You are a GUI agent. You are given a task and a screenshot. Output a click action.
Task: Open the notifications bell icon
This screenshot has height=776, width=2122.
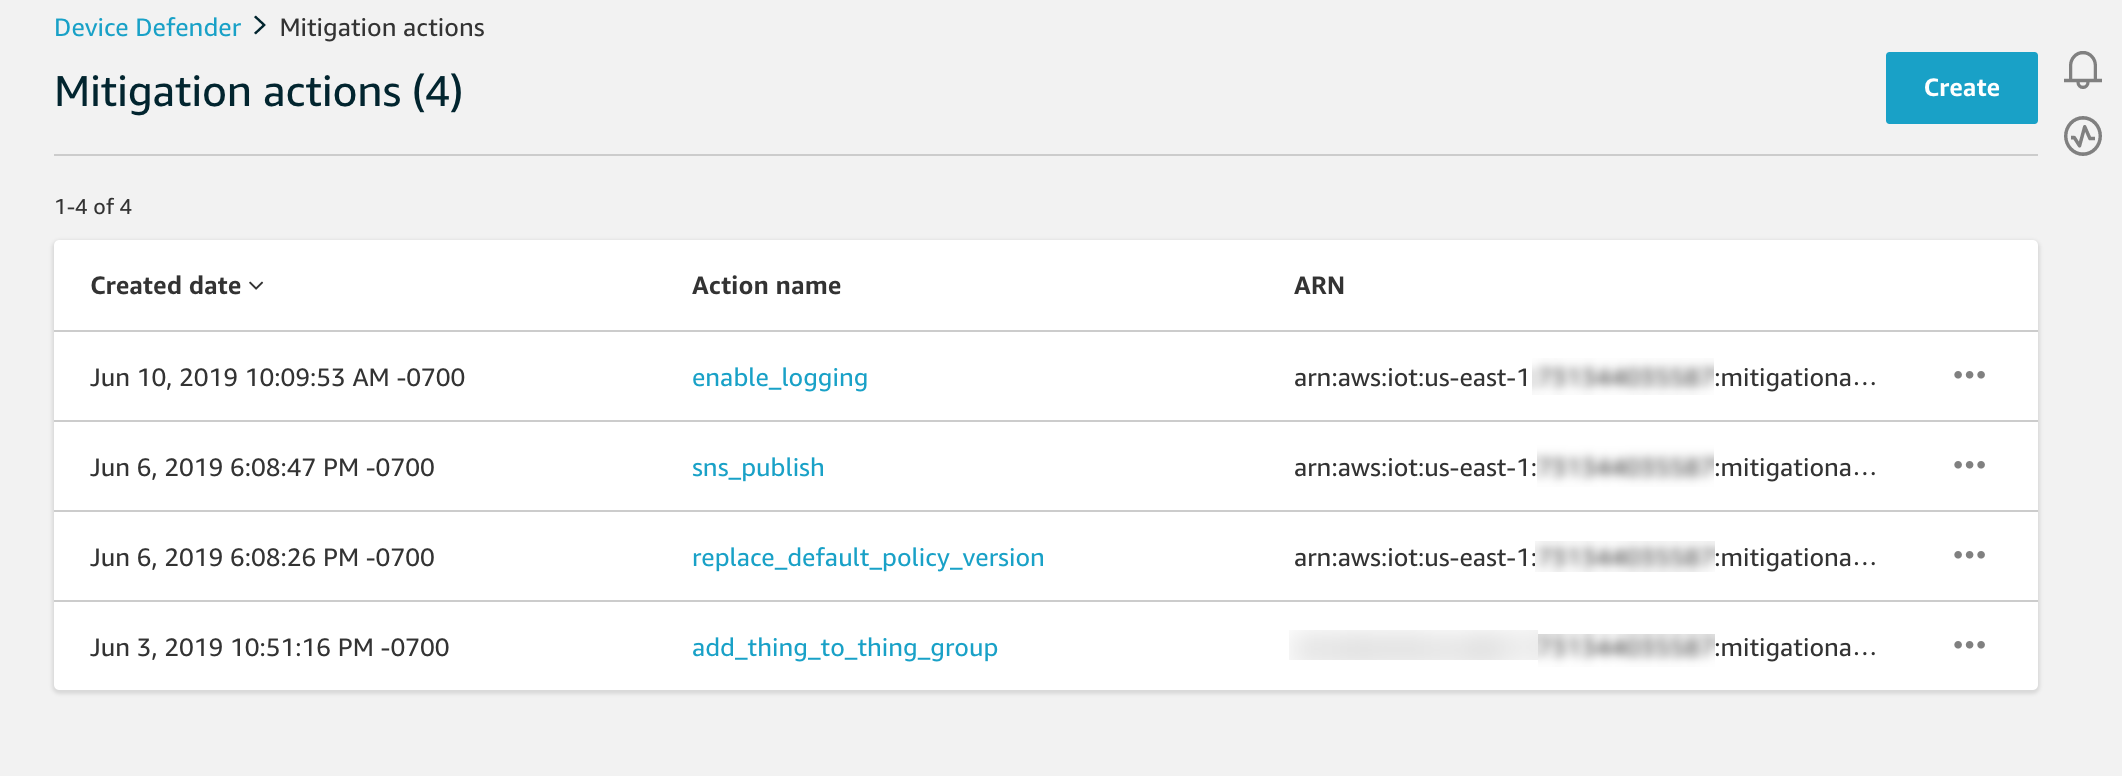pos(2083,70)
